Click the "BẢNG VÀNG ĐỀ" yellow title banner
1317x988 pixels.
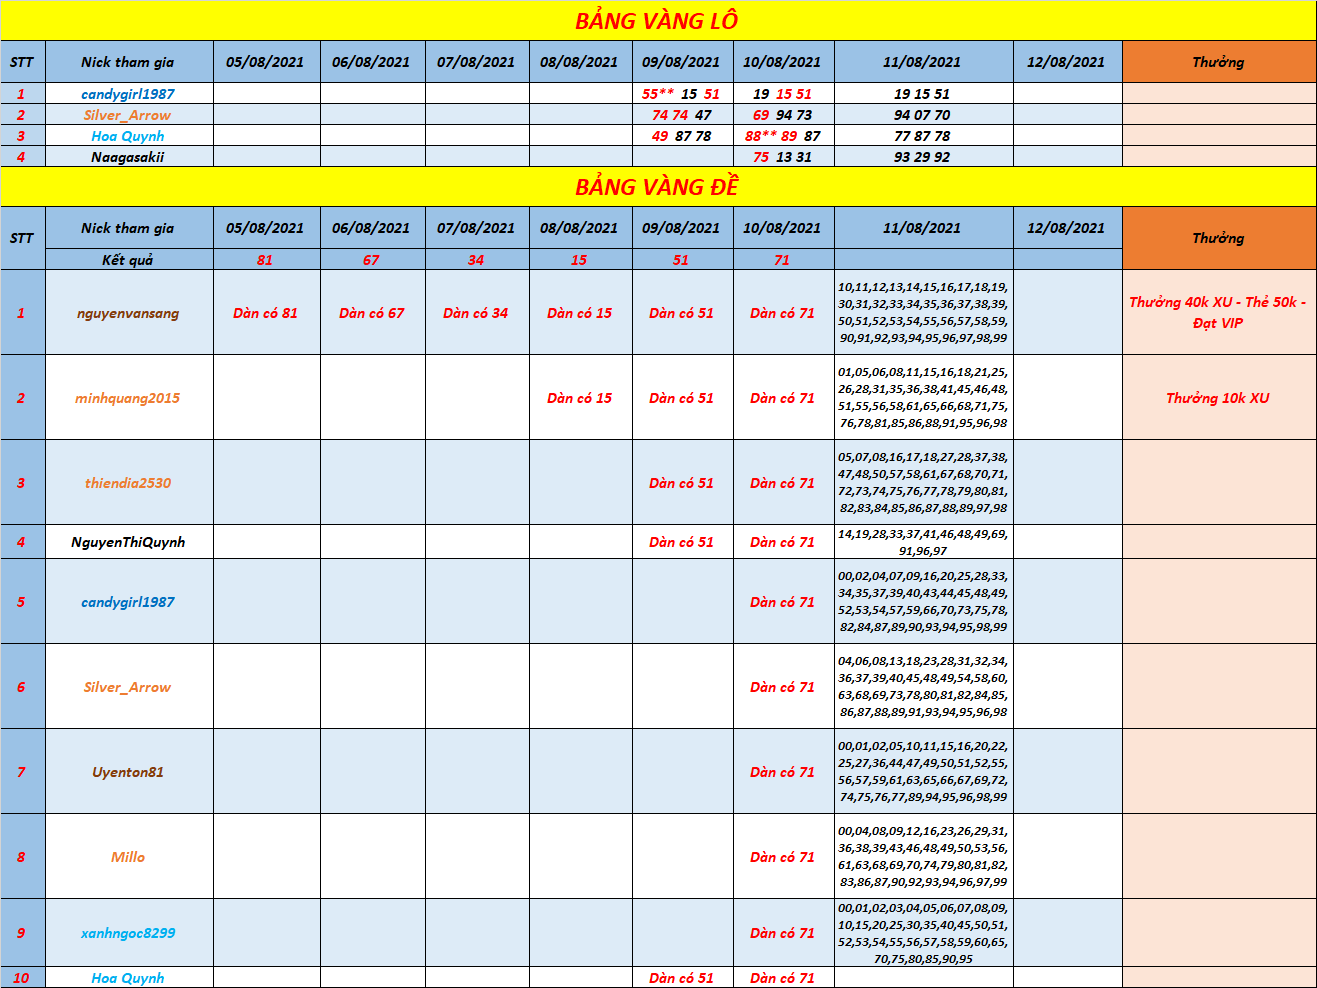tap(657, 187)
